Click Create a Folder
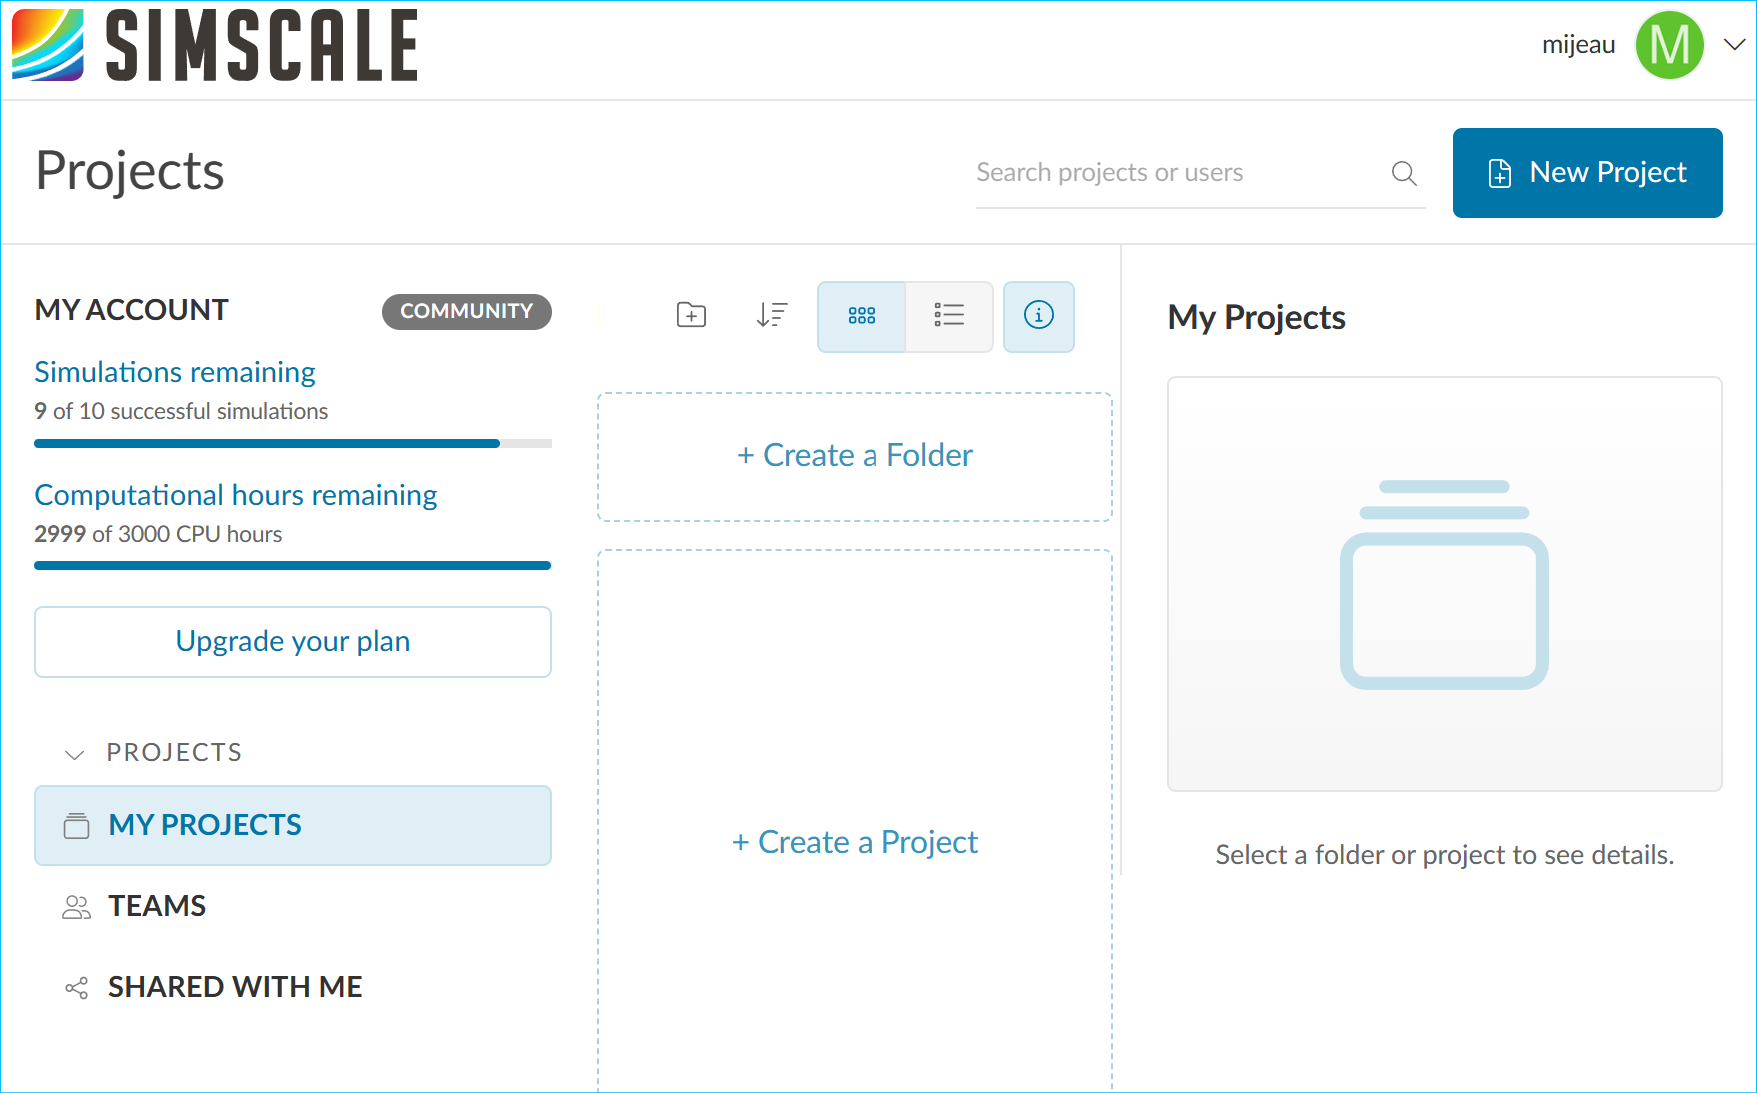The height and width of the screenshot is (1093, 1757). [855, 456]
